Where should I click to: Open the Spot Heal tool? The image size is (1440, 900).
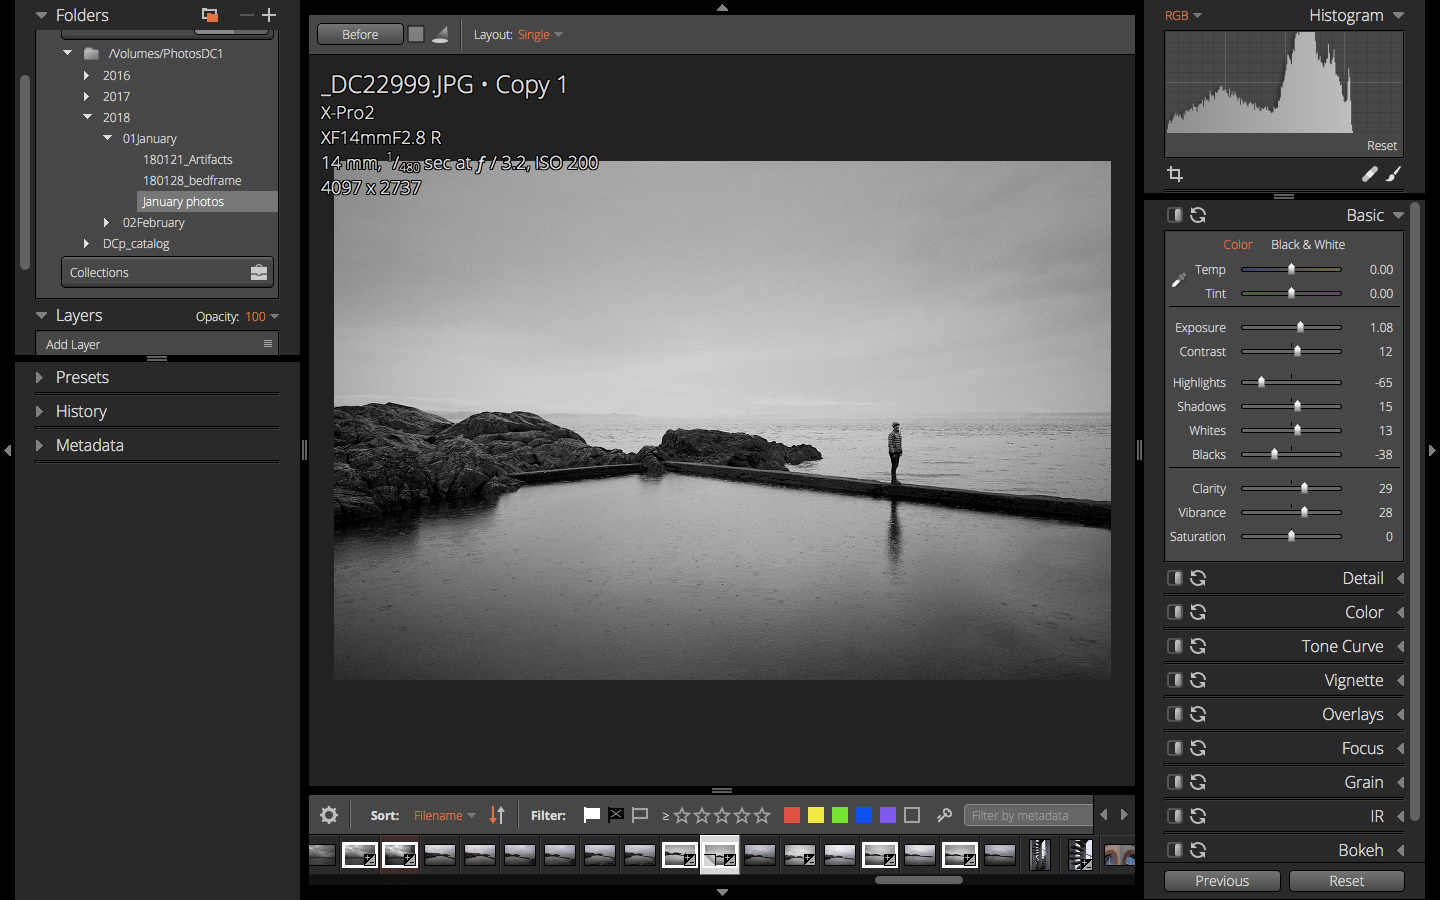1370,174
